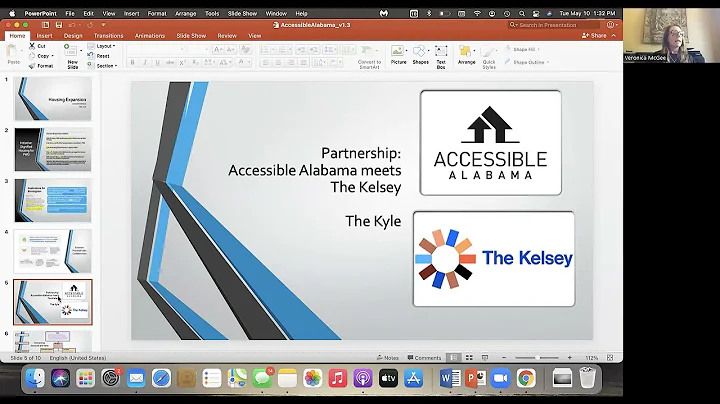
Task: Open the Slide Show menu bar item
Action: pyautogui.click(x=242, y=13)
